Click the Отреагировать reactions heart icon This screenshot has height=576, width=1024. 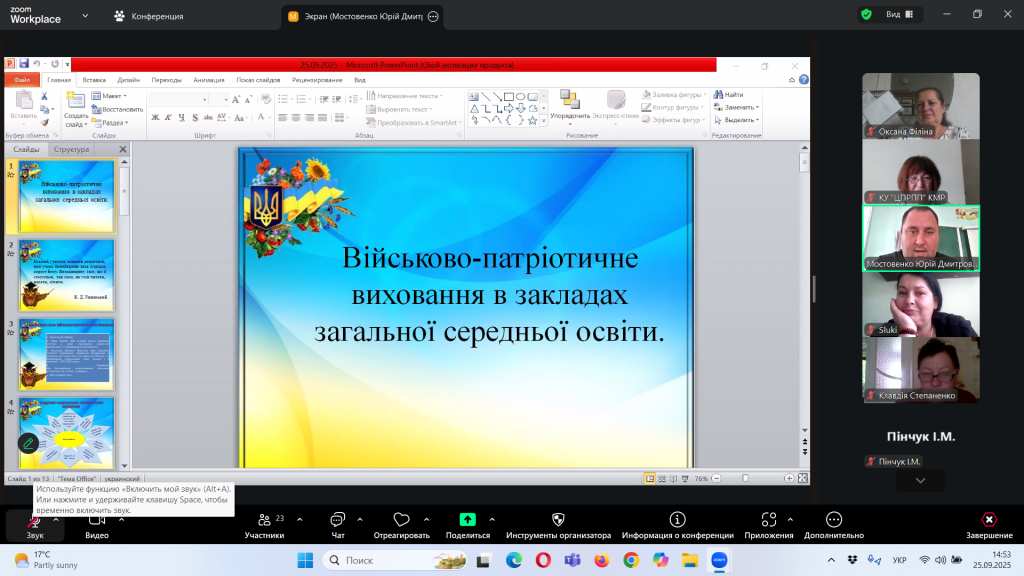[401, 520]
